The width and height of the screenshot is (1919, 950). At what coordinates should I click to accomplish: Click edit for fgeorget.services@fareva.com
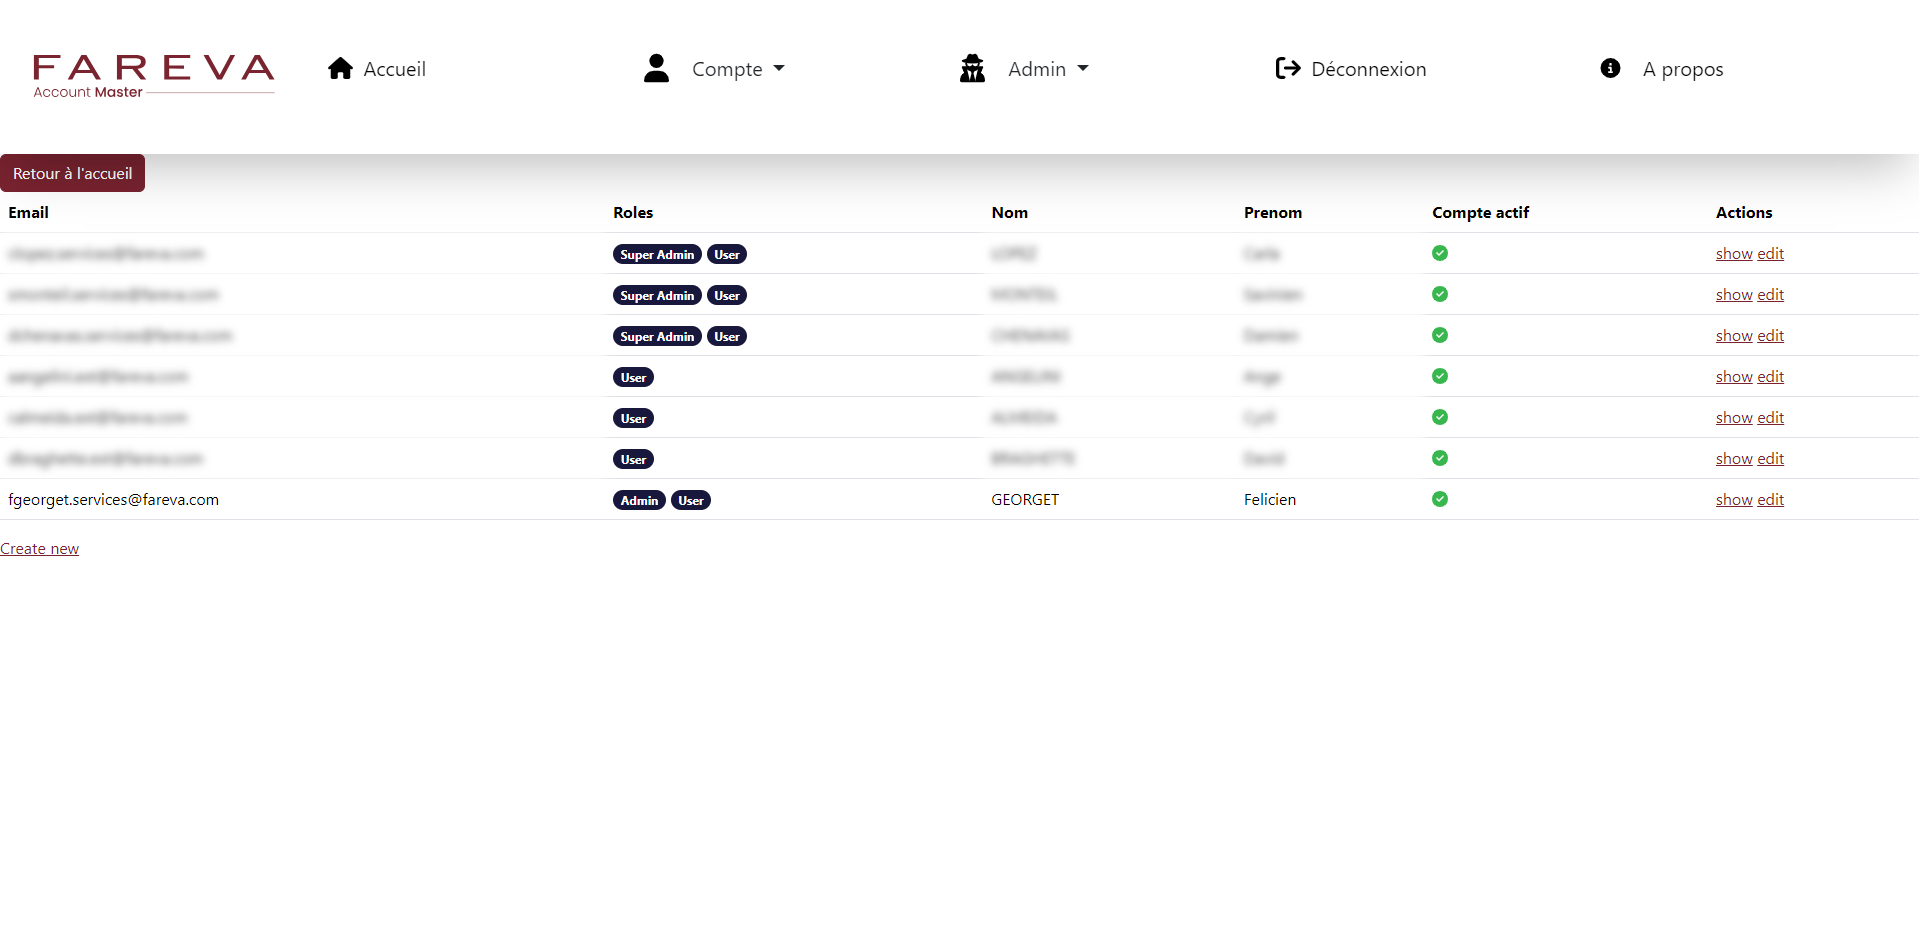(x=1770, y=500)
